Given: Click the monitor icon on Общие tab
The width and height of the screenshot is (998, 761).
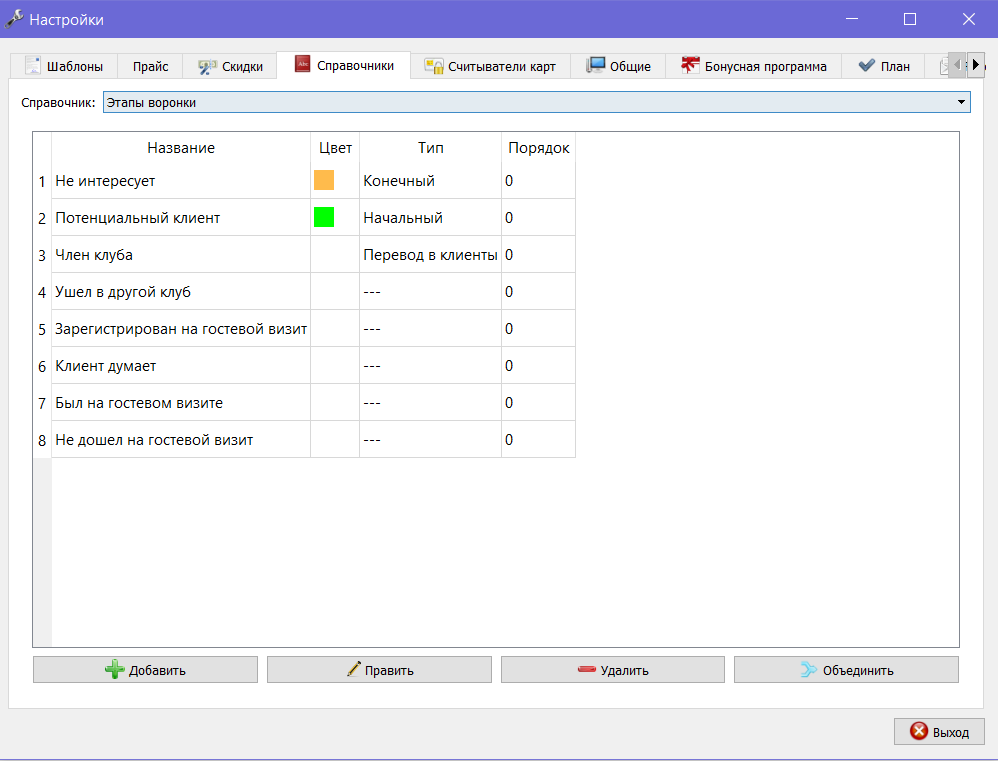Looking at the screenshot, I should coord(595,66).
